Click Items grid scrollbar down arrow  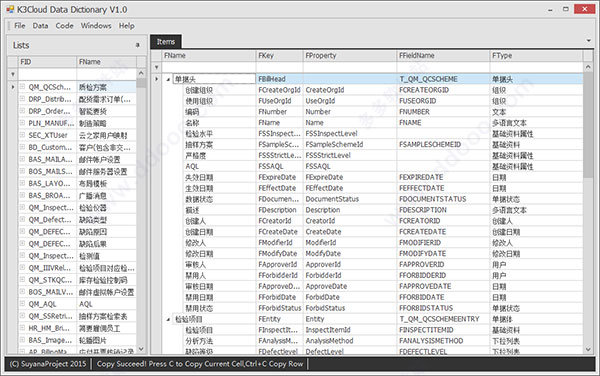click(x=588, y=349)
